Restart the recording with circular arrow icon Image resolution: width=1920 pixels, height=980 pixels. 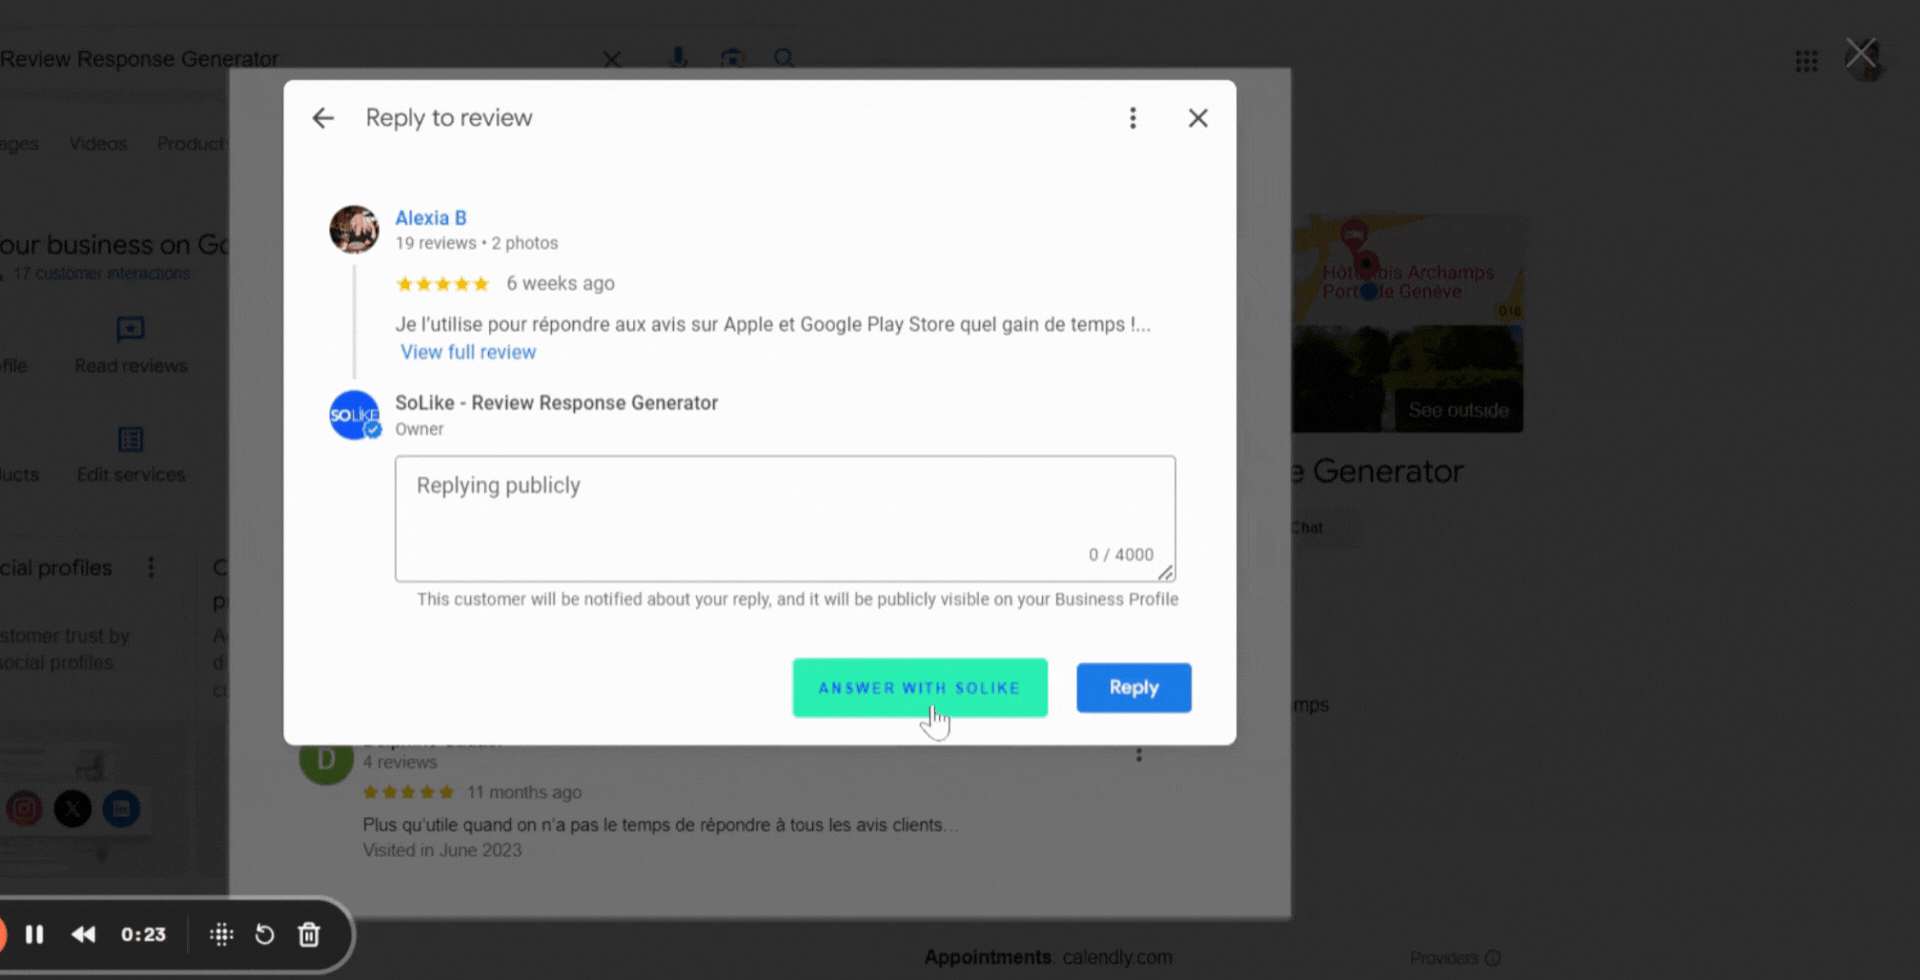tap(264, 934)
